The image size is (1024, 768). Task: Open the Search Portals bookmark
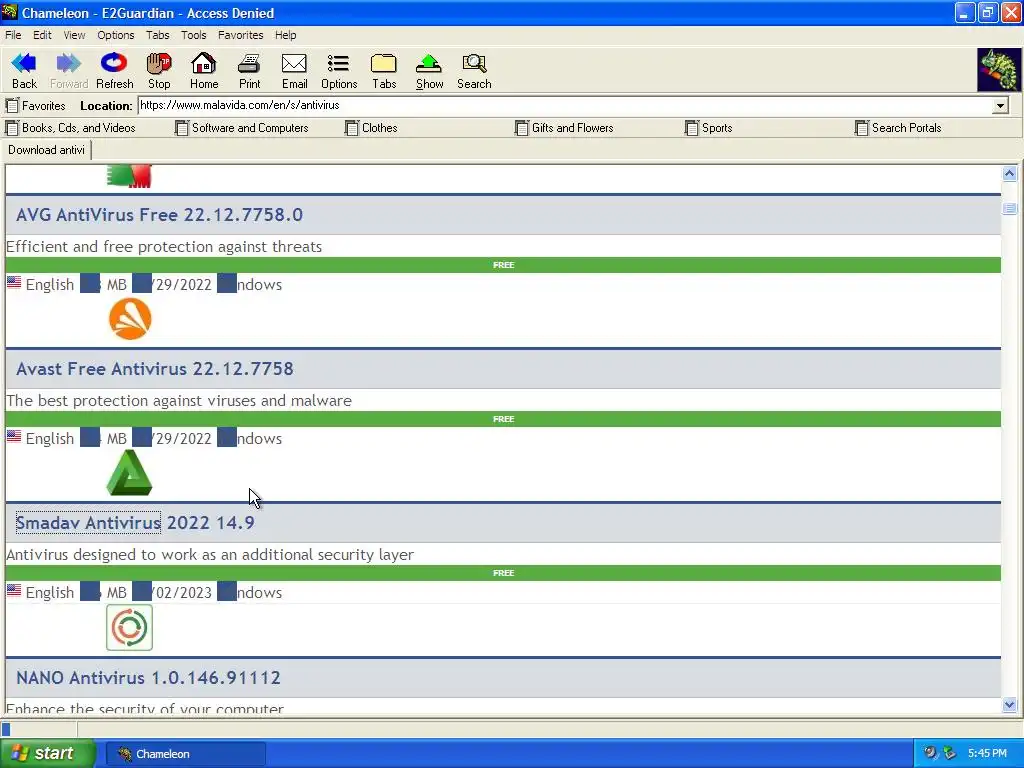click(x=898, y=128)
